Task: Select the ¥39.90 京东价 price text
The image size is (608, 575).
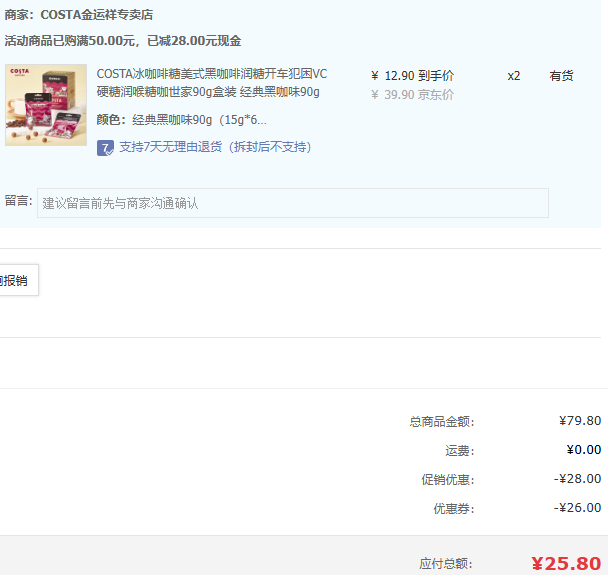Action: point(412,95)
